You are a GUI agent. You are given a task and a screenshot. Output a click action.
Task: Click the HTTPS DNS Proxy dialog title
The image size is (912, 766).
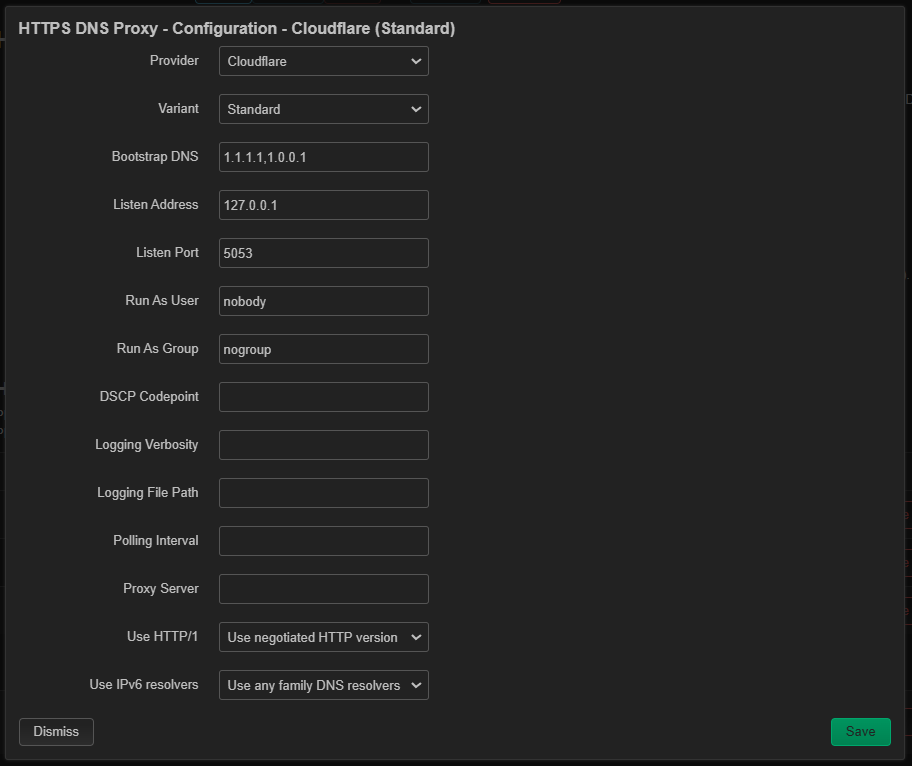pos(237,28)
